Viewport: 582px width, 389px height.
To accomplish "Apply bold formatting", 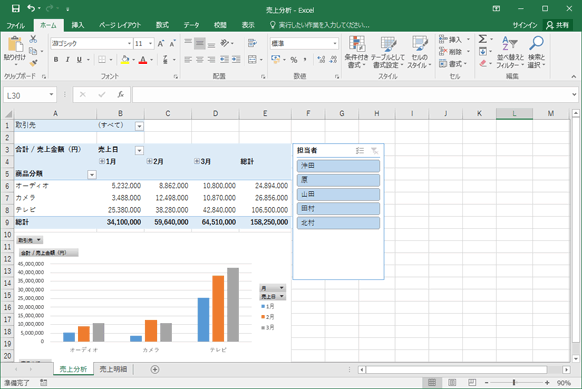I will click(56, 59).
